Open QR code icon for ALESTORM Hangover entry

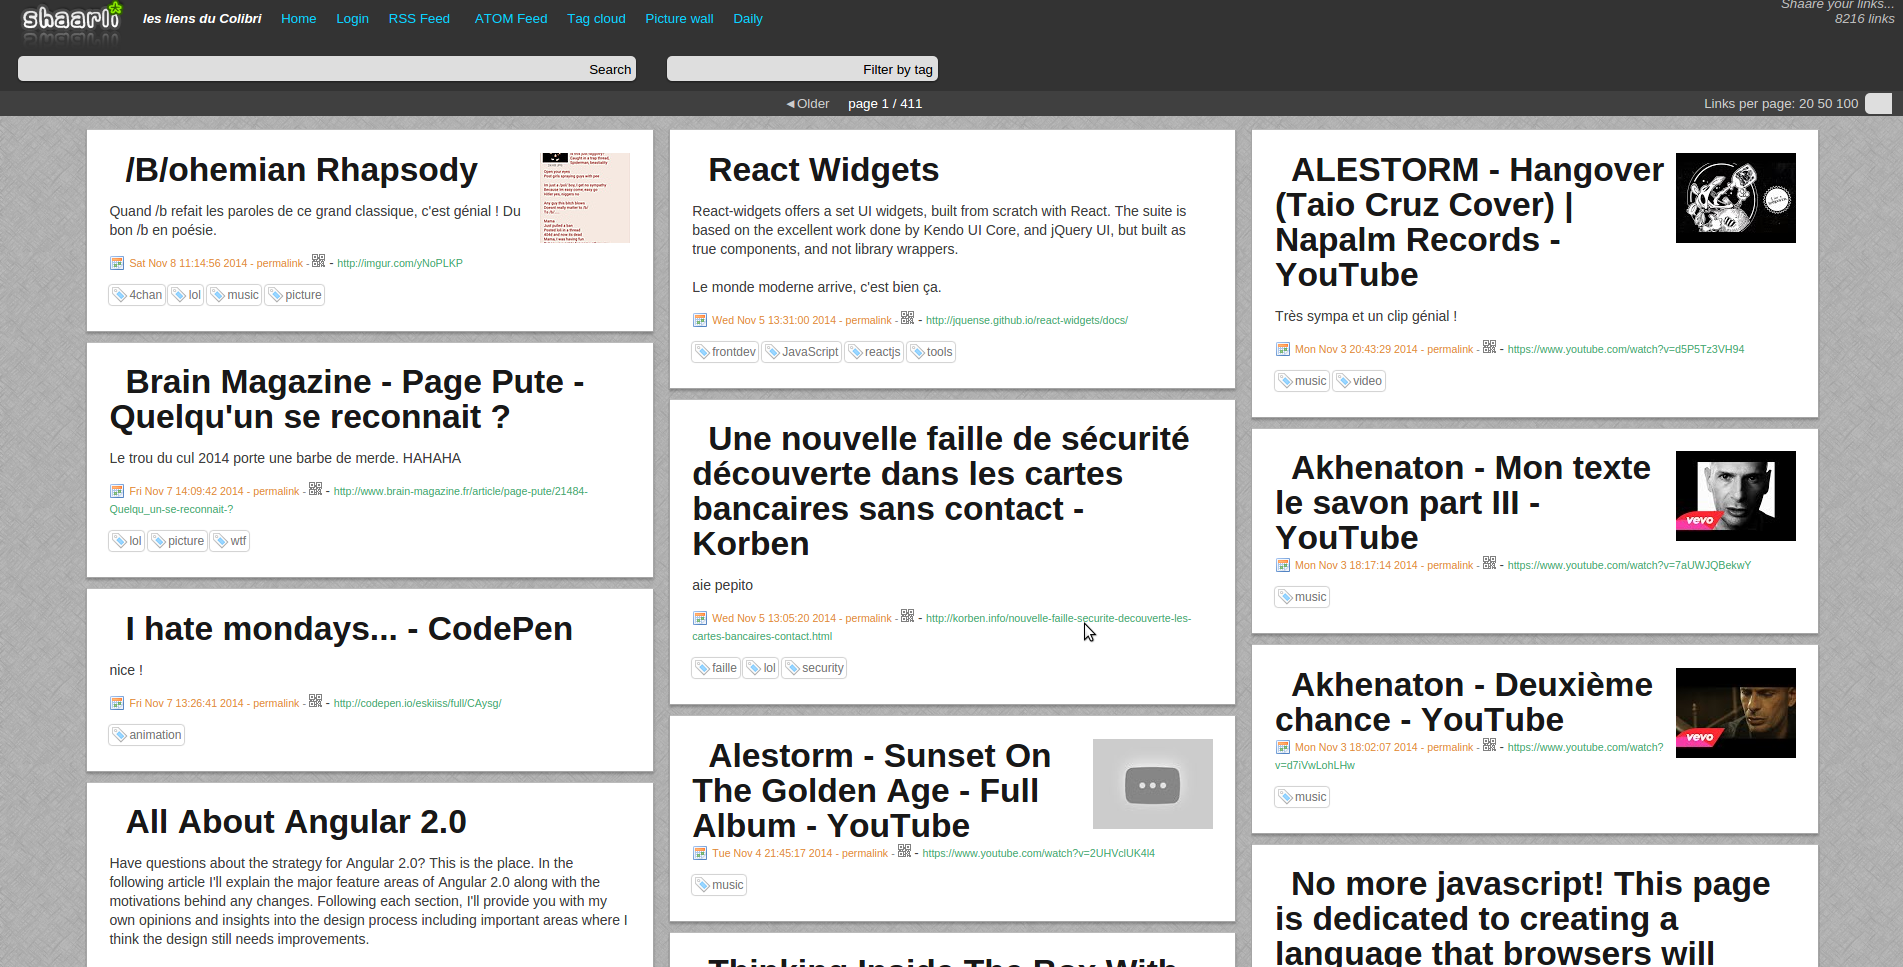[1489, 347]
